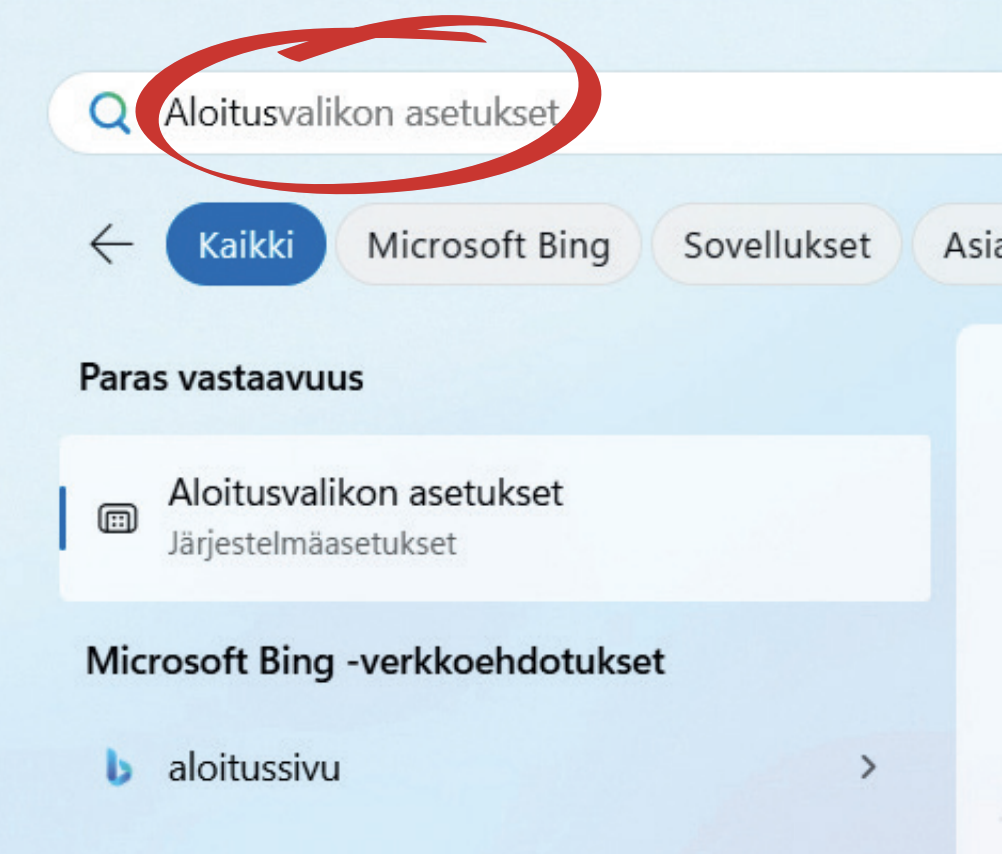Click the typed word 'Aloitus' in search
Image resolution: width=1002 pixels, height=854 pixels.
[220, 113]
